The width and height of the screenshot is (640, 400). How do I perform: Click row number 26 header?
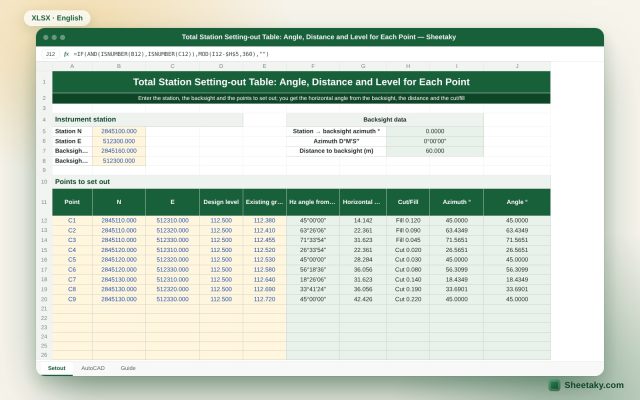pyautogui.click(x=44, y=355)
